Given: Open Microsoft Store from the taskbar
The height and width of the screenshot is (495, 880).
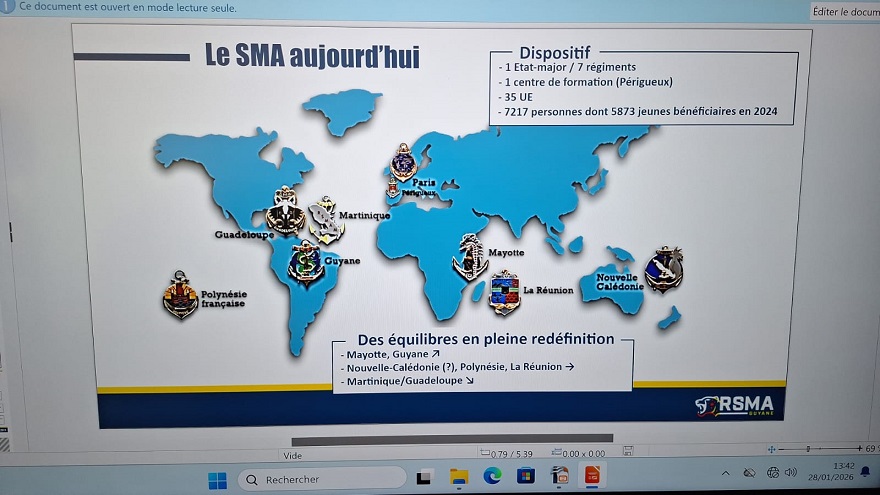Looking at the screenshot, I should point(526,476).
